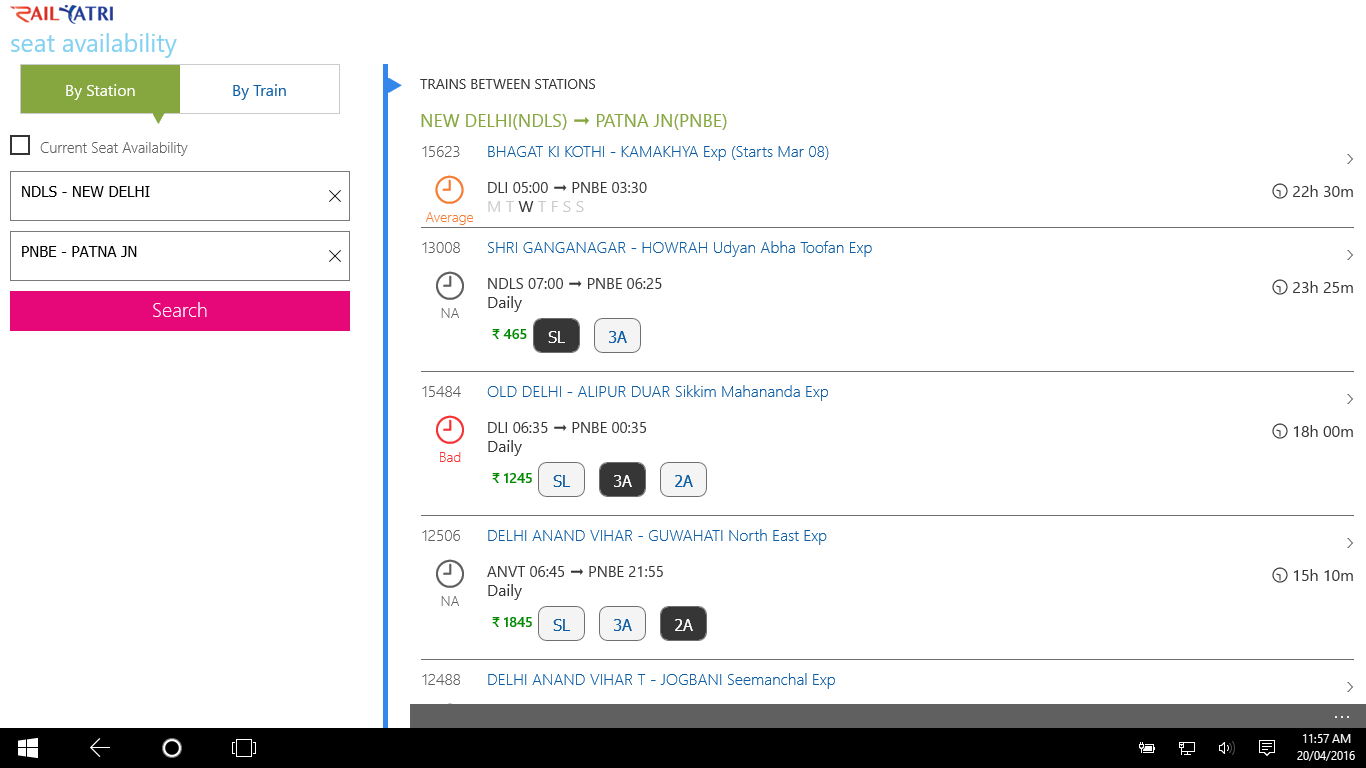Screen dimensions: 1366x768
Task: Select 3A class for train 15484
Action: click(x=623, y=480)
